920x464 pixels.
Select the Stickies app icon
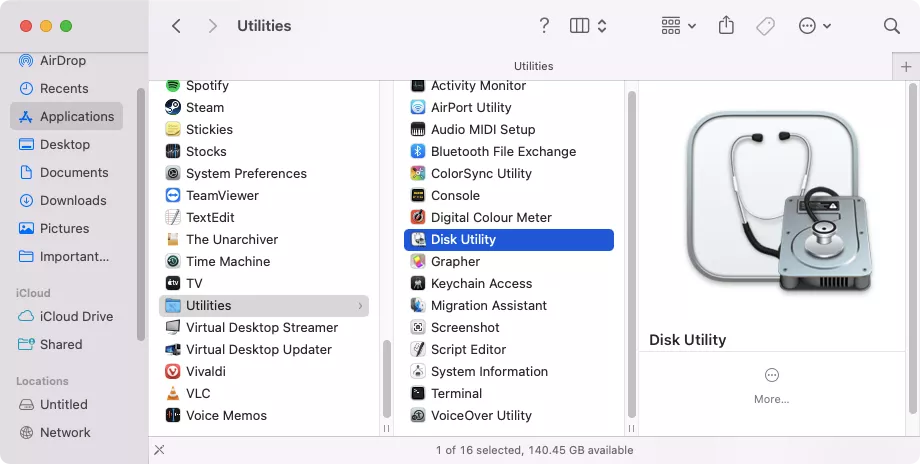click(x=172, y=129)
